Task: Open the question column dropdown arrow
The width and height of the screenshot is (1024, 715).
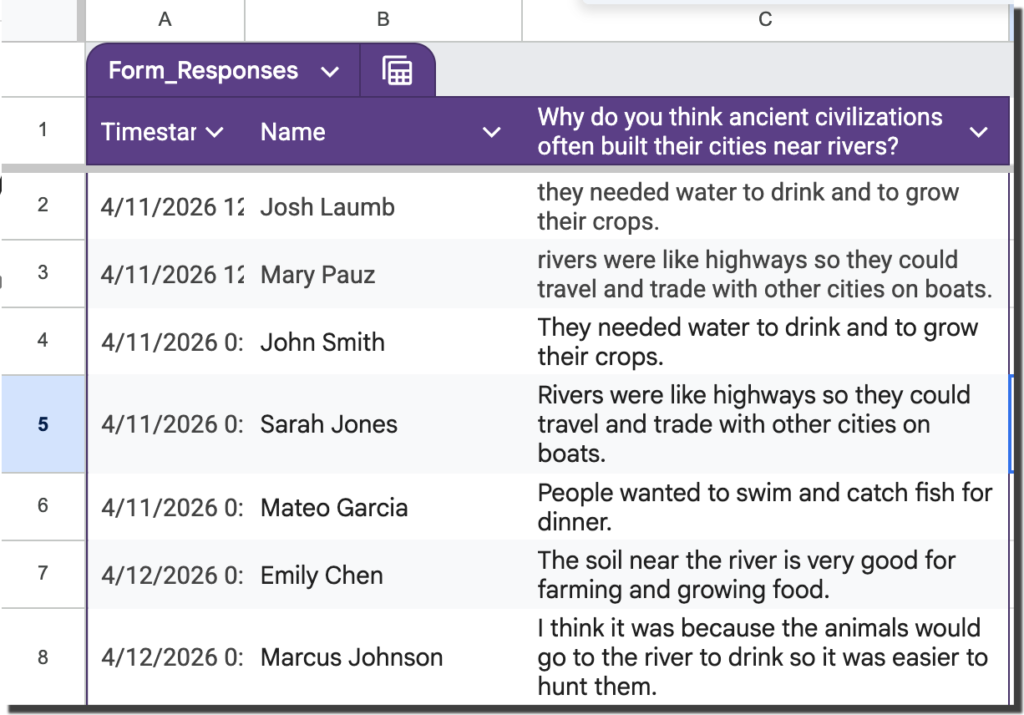Action: coord(978,132)
